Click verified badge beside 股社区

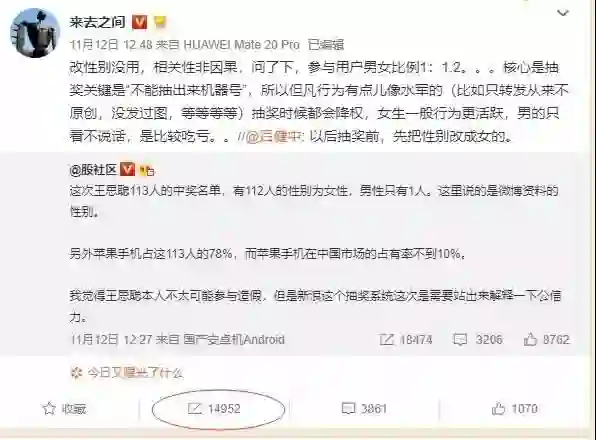pos(127,169)
